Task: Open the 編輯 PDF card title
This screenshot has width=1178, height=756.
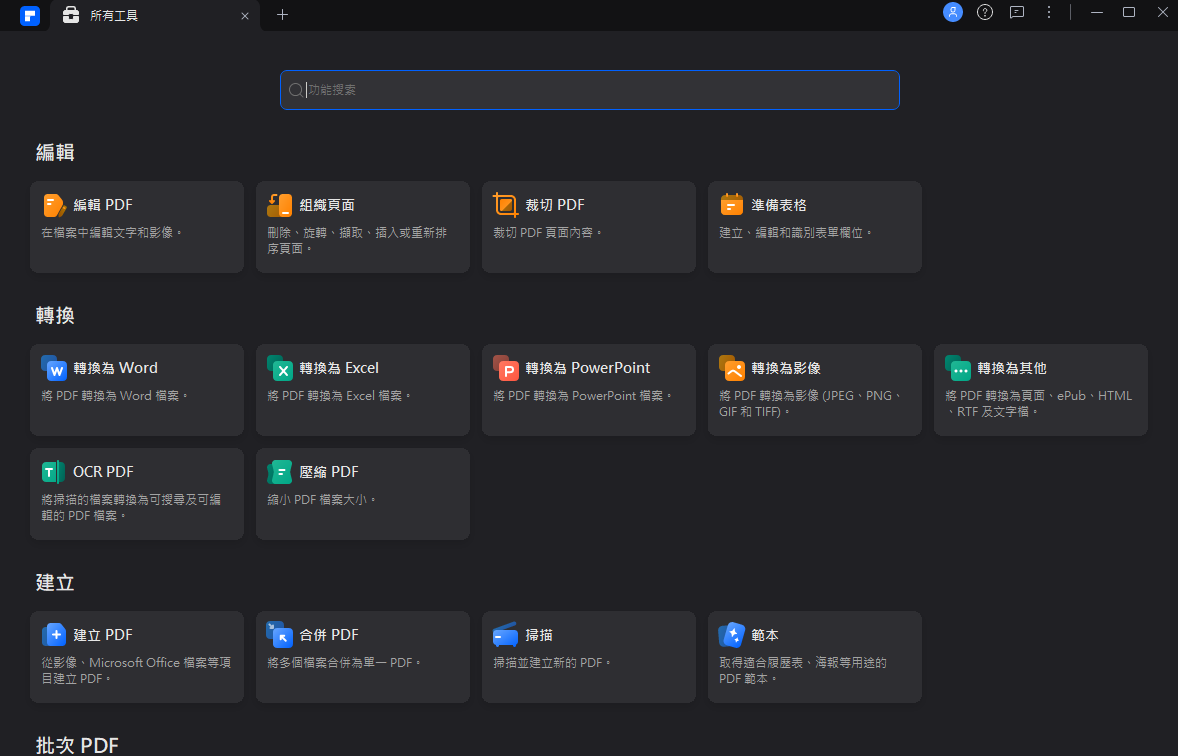Action: [103, 205]
